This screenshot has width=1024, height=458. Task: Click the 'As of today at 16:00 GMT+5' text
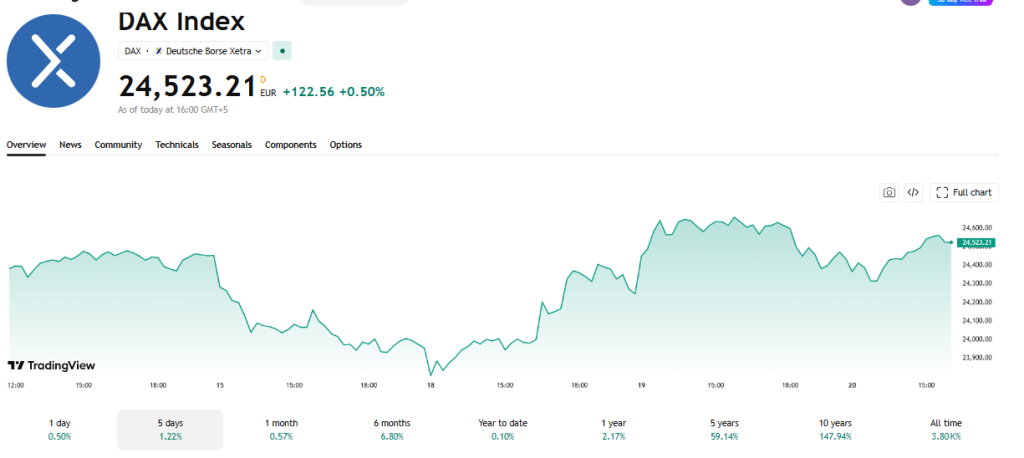172,110
